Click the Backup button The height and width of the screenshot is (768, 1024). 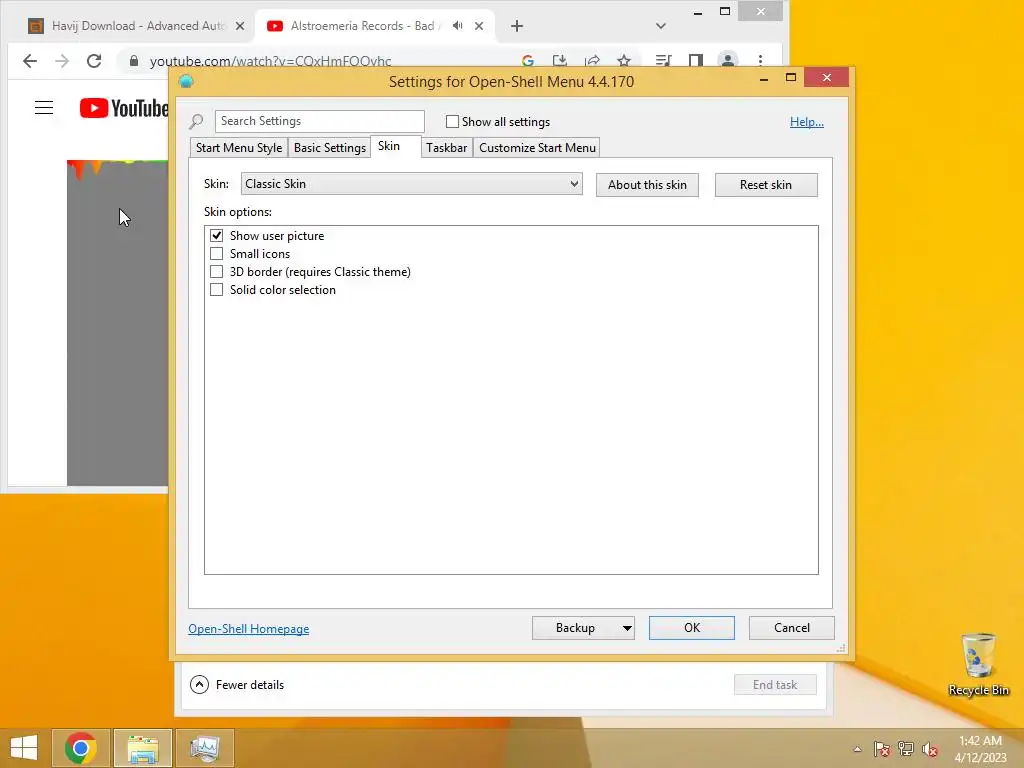575,628
